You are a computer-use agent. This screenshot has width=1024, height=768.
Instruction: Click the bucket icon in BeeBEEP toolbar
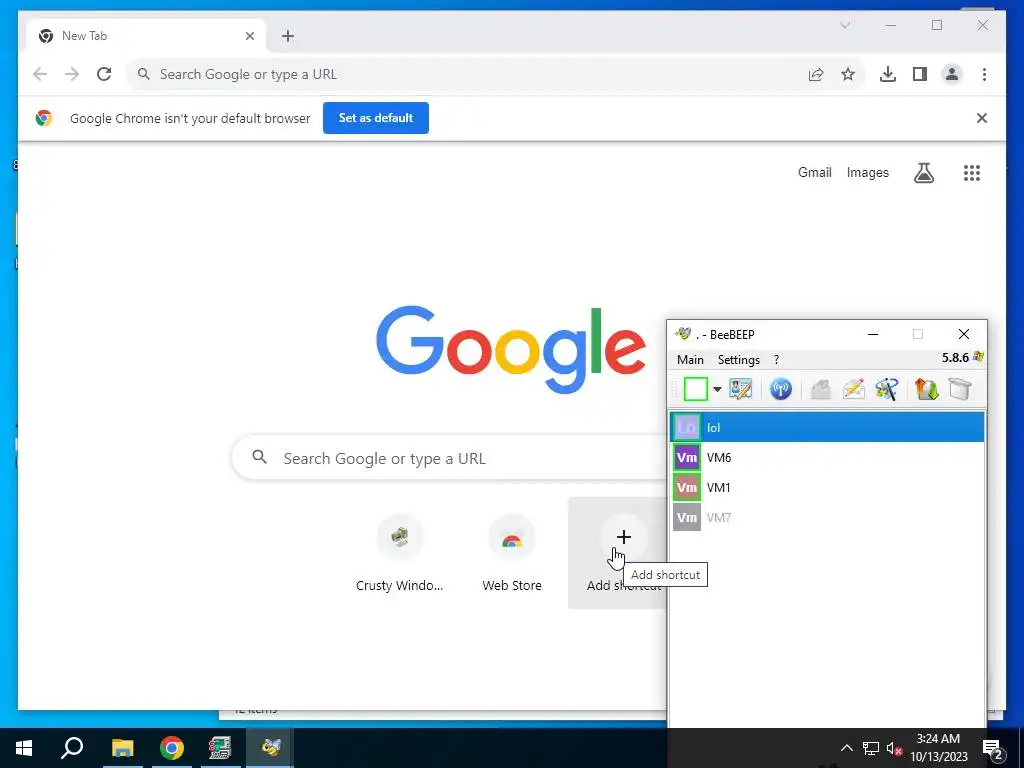960,389
